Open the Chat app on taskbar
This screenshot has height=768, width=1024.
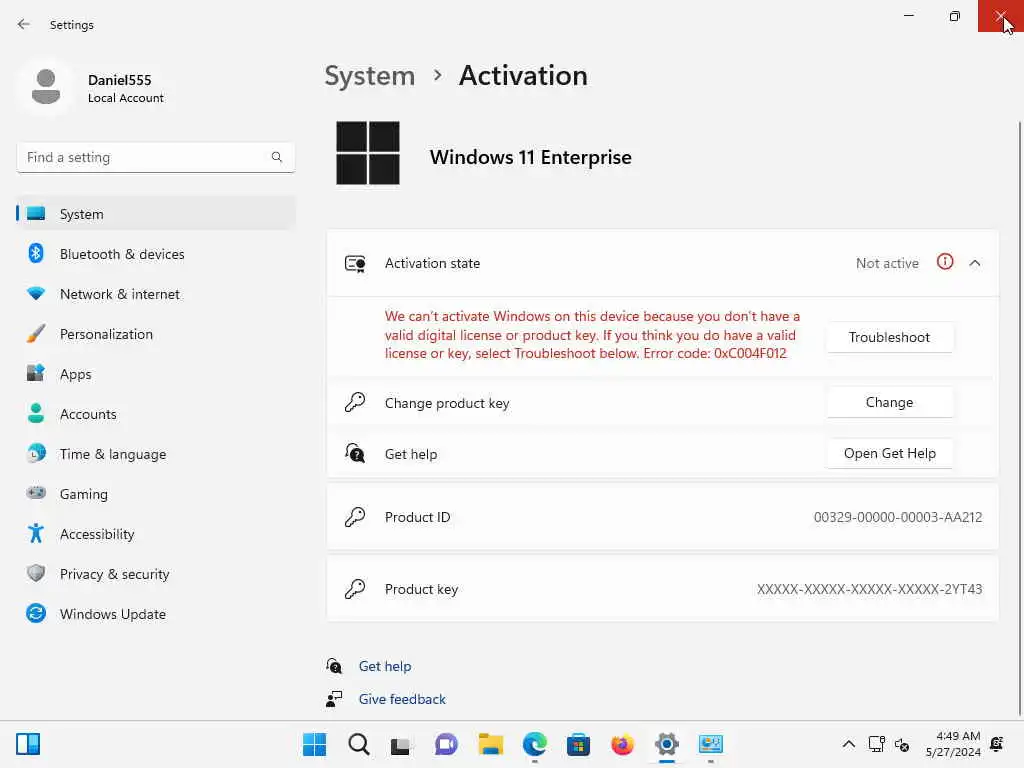tap(446, 744)
